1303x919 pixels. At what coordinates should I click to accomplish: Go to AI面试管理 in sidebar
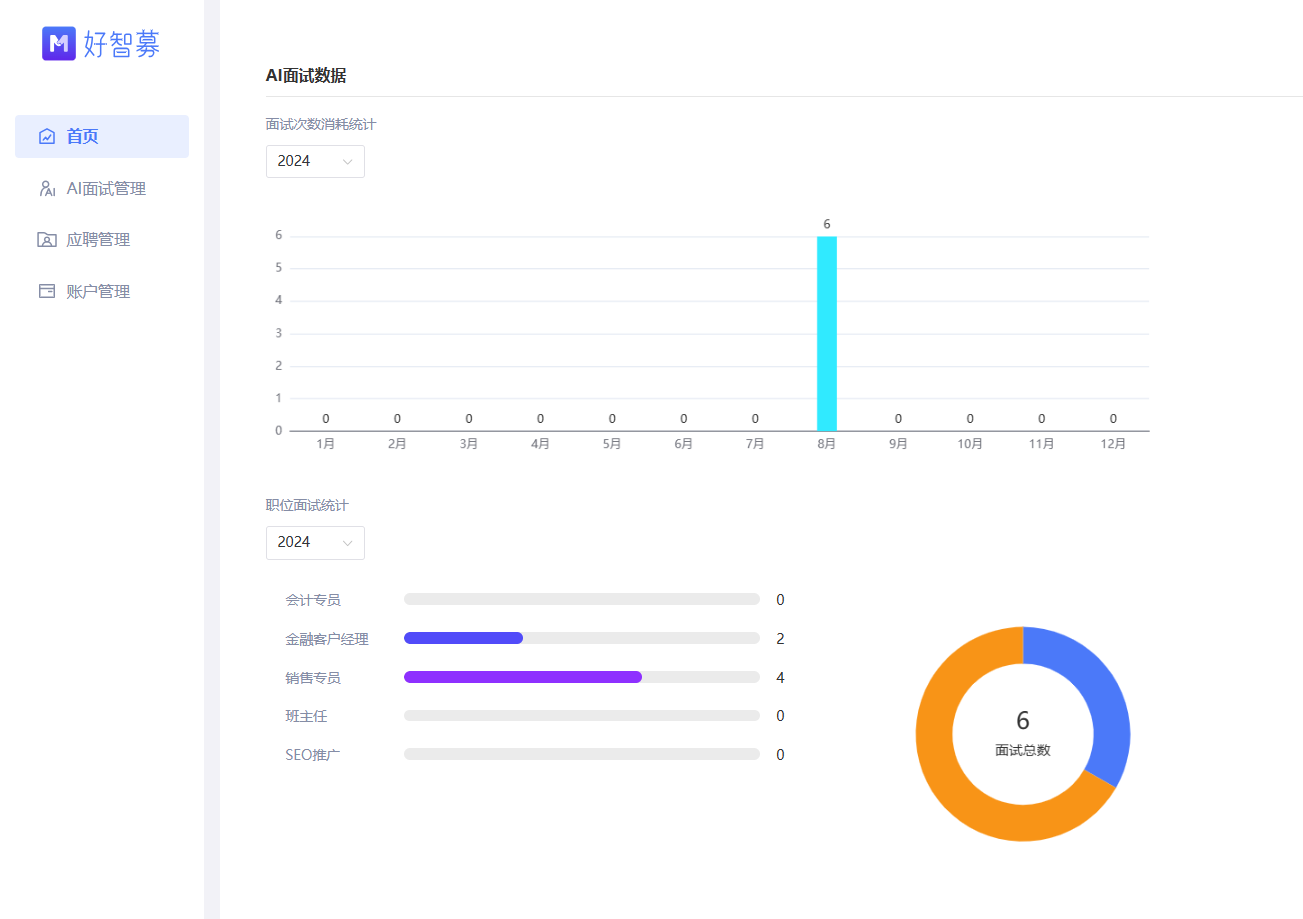pyautogui.click(x=106, y=189)
